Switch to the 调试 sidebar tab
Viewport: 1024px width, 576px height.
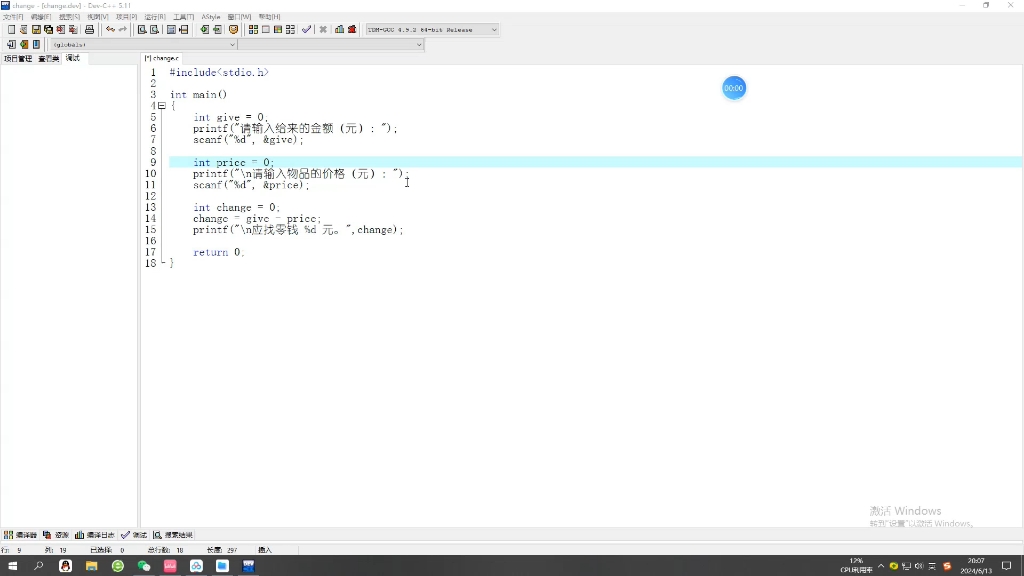click(x=72, y=58)
